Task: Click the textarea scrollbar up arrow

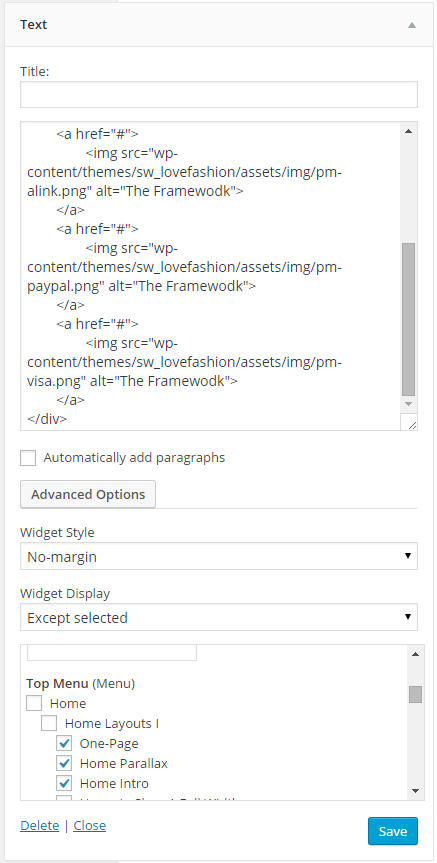Action: click(408, 131)
